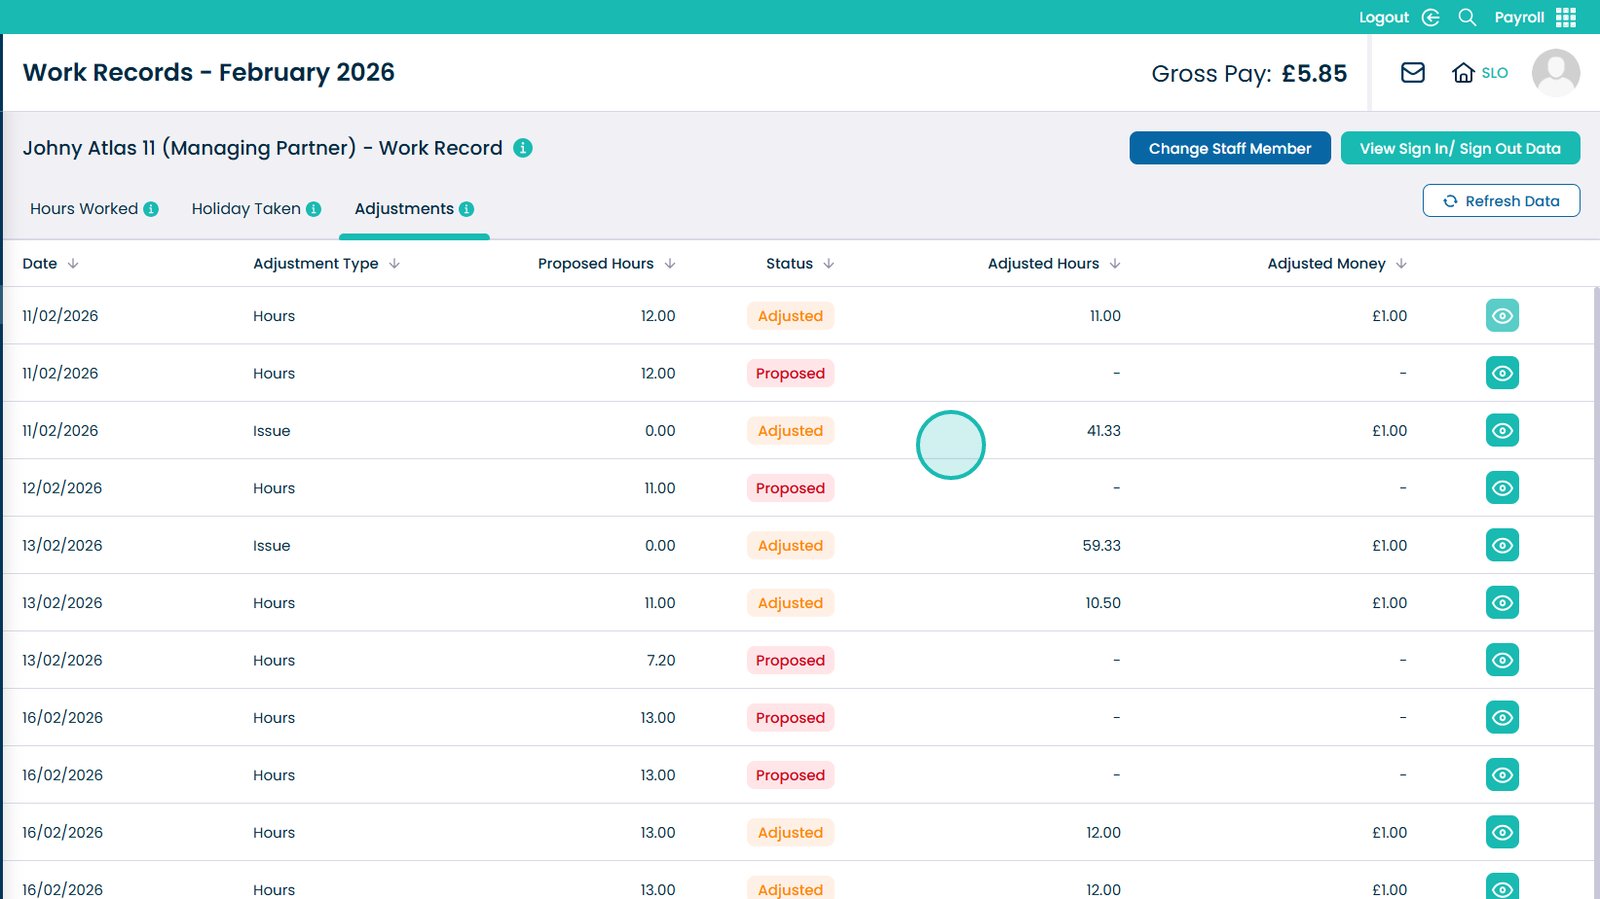
Task: Click info icon next to Holiday Taken
Action: pos(313,209)
